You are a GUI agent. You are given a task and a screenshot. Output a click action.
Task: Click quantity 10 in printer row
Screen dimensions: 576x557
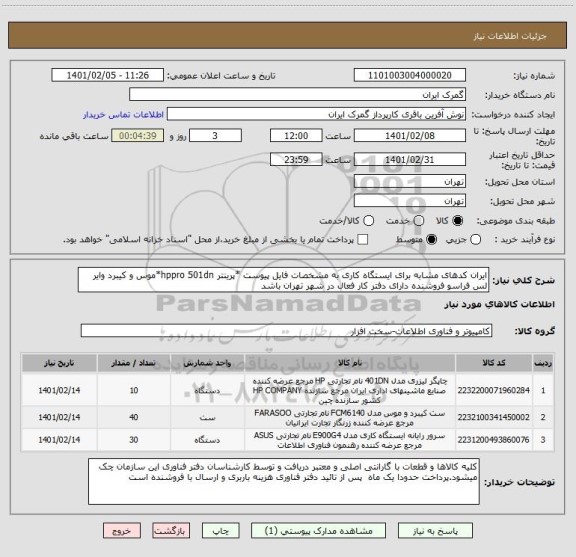[x=134, y=390]
